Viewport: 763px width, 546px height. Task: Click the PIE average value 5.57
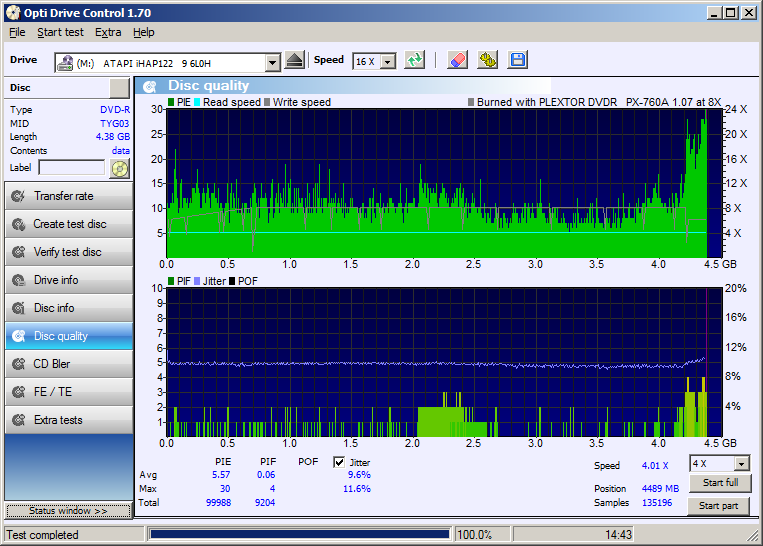[x=221, y=474]
